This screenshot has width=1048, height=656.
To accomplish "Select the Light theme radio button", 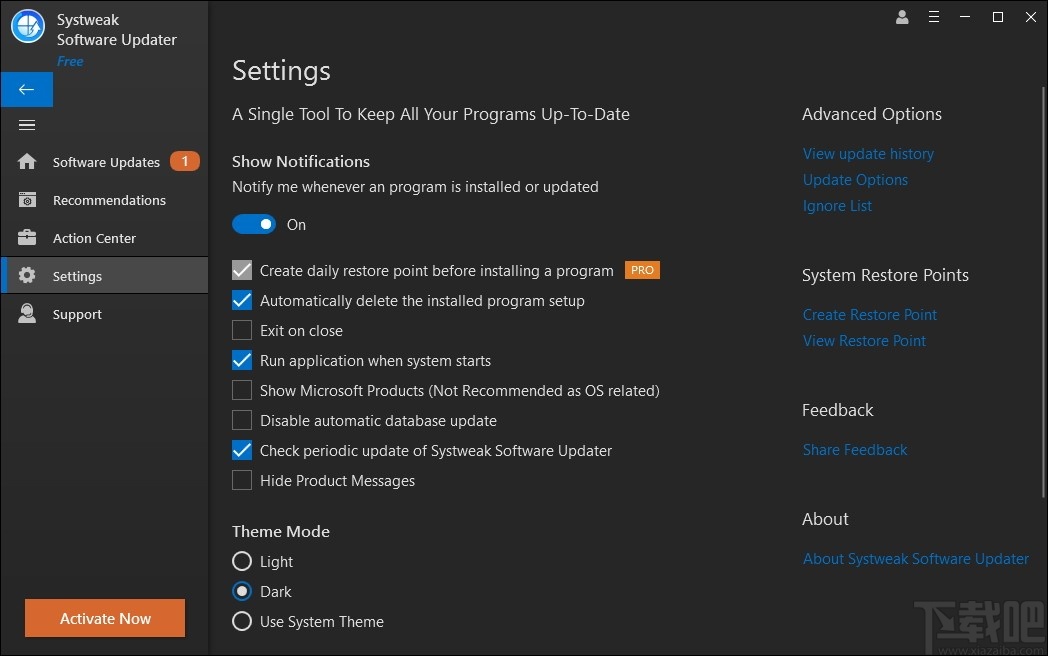I will pyautogui.click(x=241, y=561).
